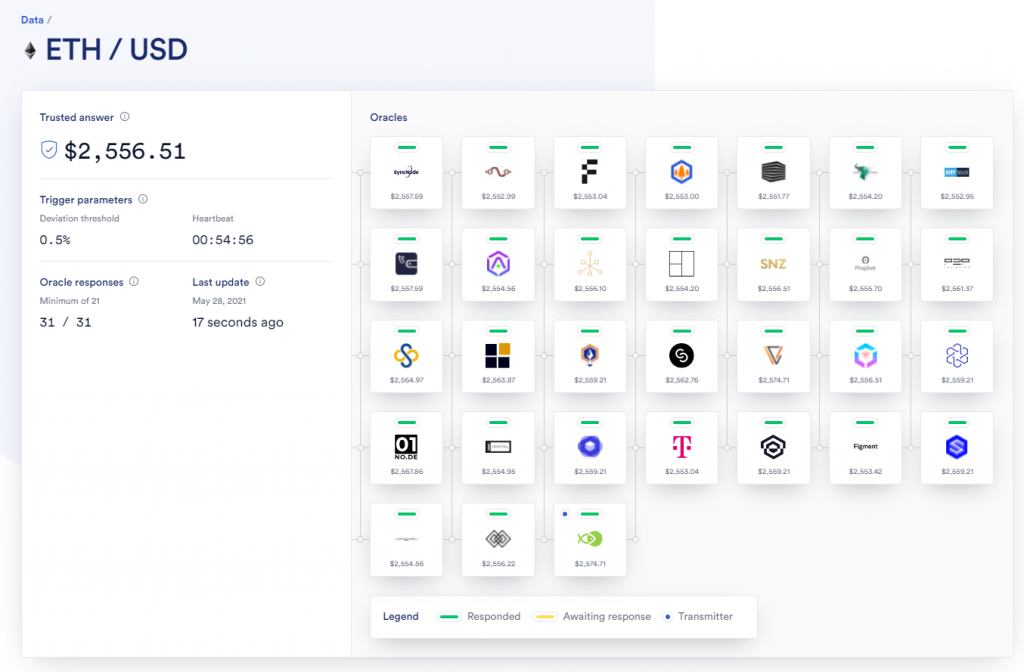The image size is (1024, 672).
Task: Select the green bull oracle logo
Action: 865,172
